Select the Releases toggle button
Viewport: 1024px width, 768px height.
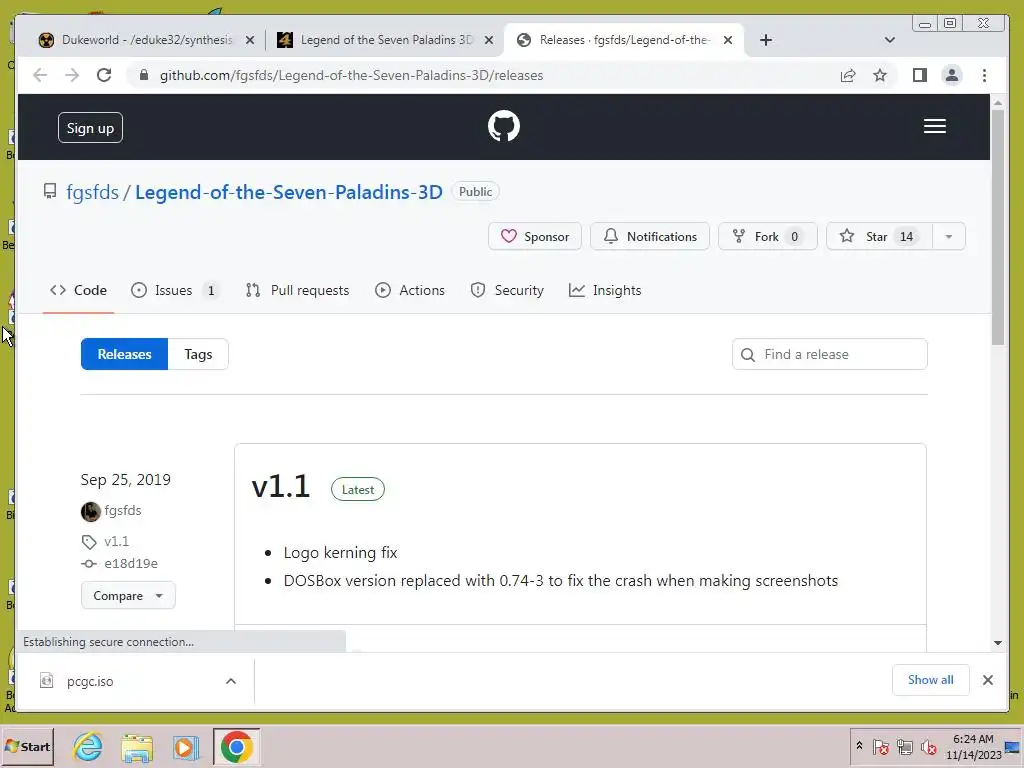(124, 354)
